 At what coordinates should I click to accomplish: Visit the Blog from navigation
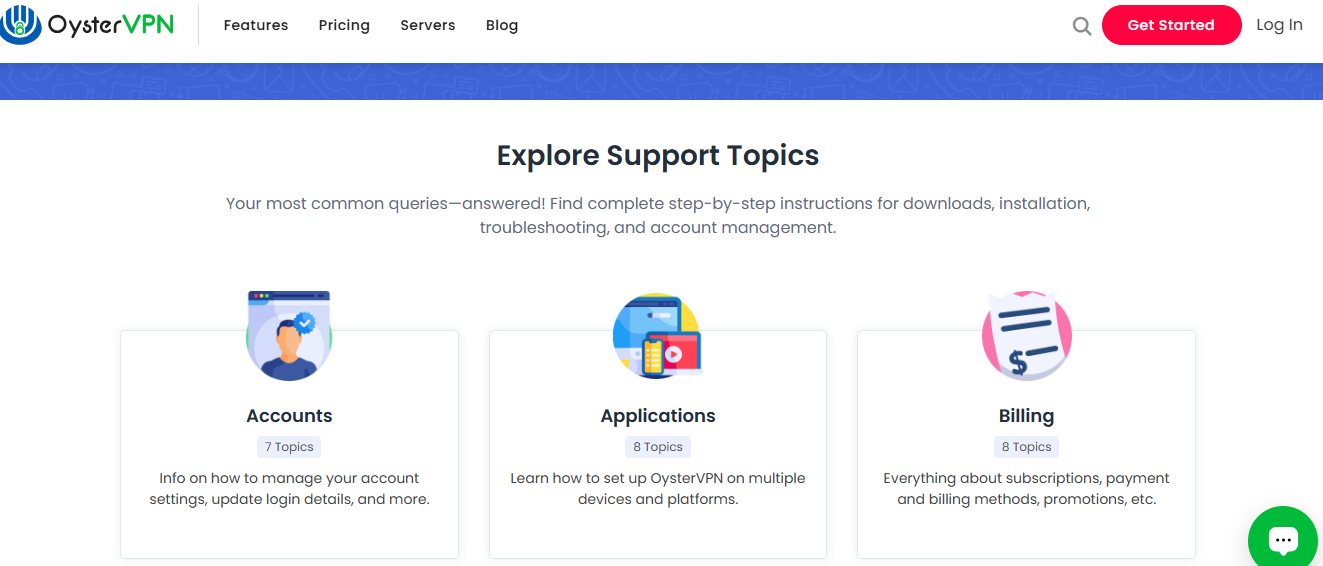pos(502,25)
